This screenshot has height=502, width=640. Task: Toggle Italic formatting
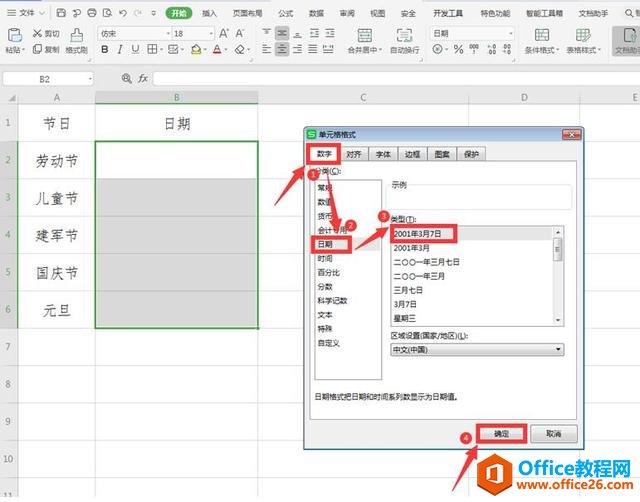(x=120, y=49)
